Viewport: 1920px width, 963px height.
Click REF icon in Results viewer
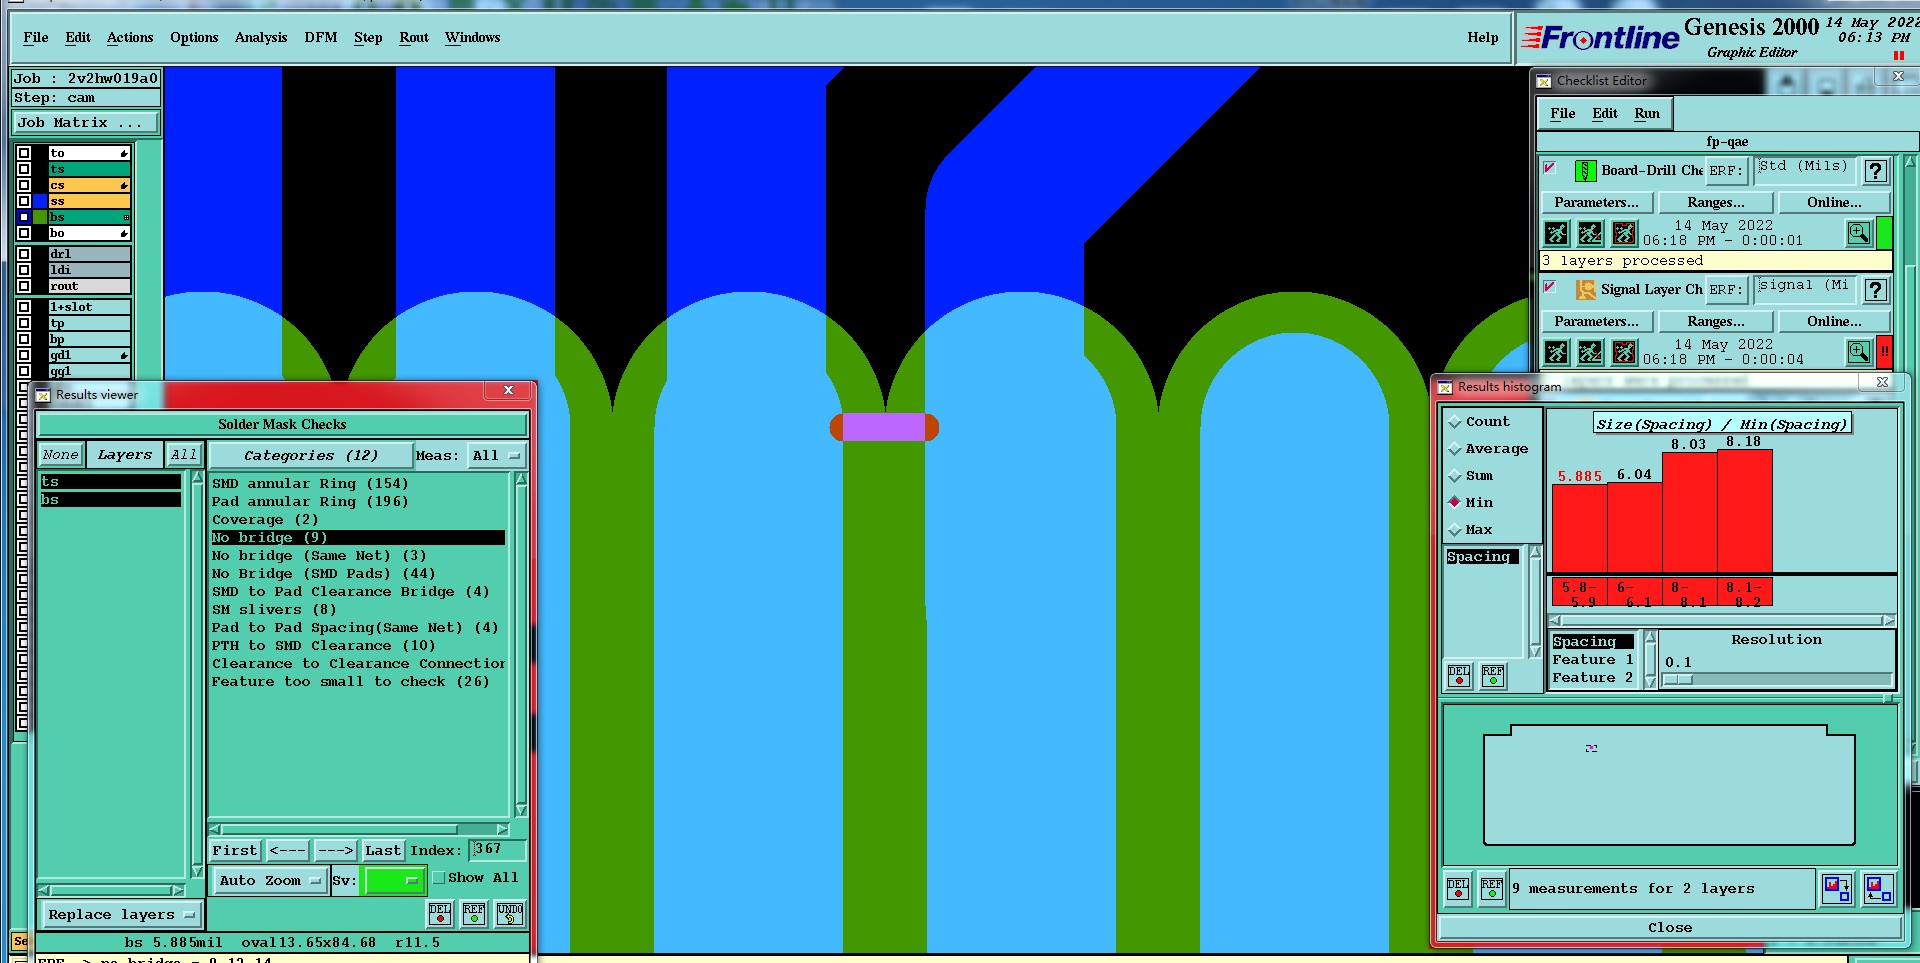[474, 913]
